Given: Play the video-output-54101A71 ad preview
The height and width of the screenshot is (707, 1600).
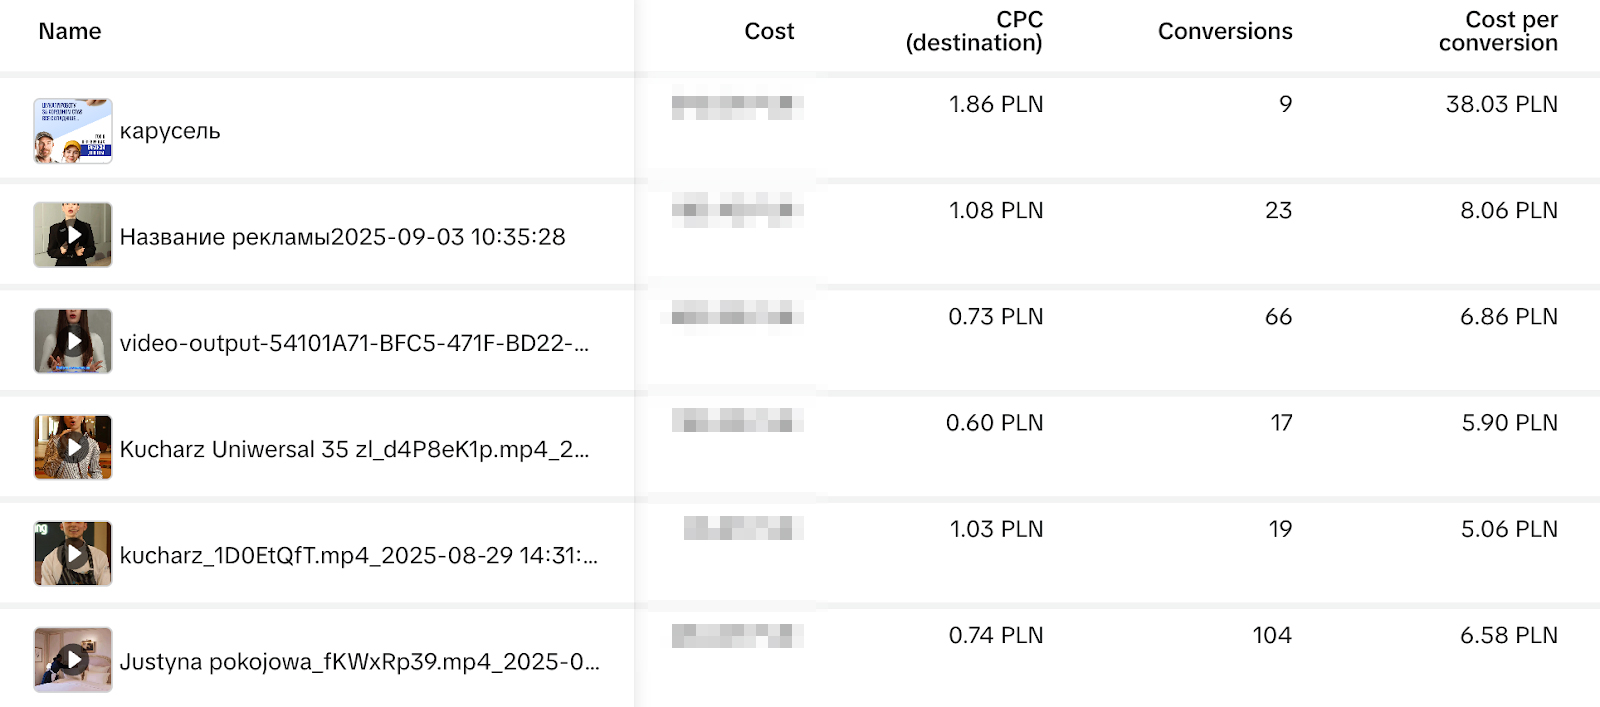Looking at the screenshot, I should click(73, 341).
